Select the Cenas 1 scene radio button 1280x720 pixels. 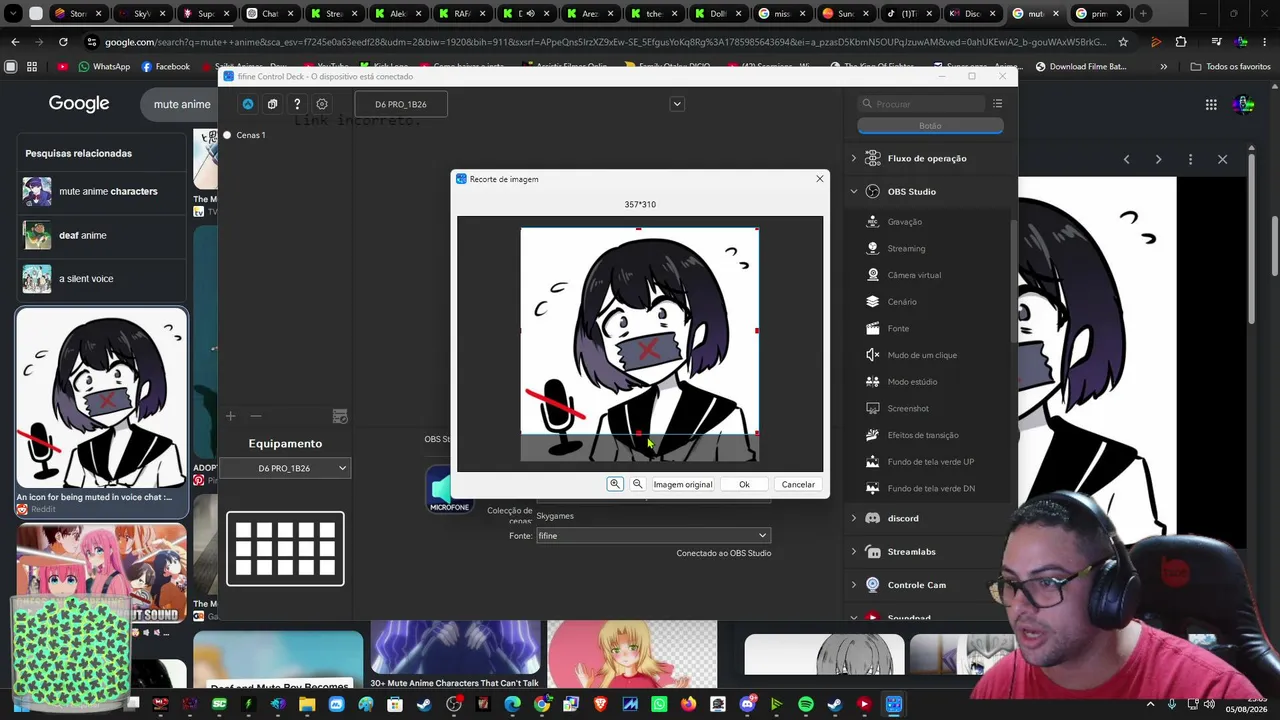[x=227, y=135]
